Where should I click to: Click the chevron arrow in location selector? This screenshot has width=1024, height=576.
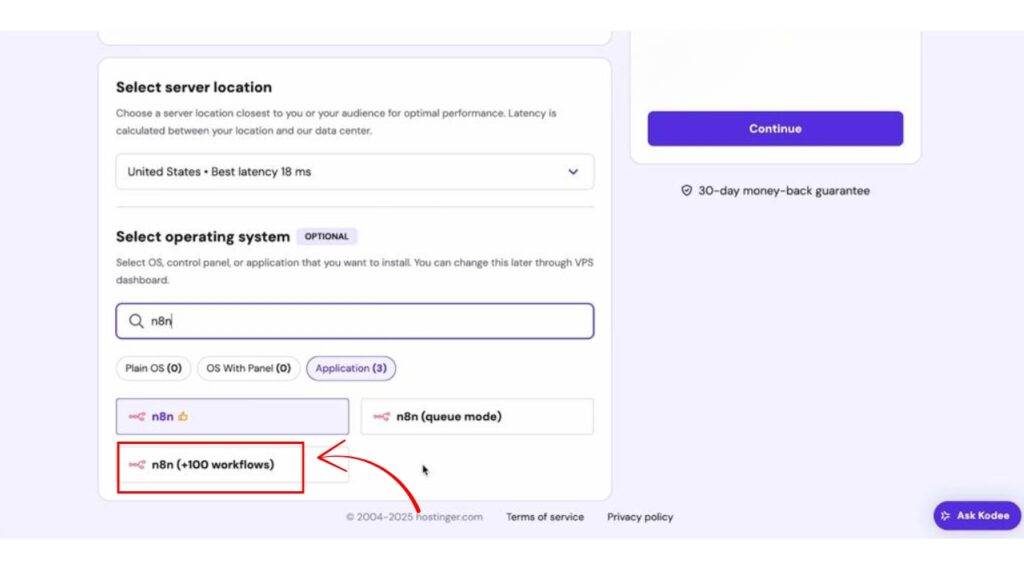click(x=573, y=172)
